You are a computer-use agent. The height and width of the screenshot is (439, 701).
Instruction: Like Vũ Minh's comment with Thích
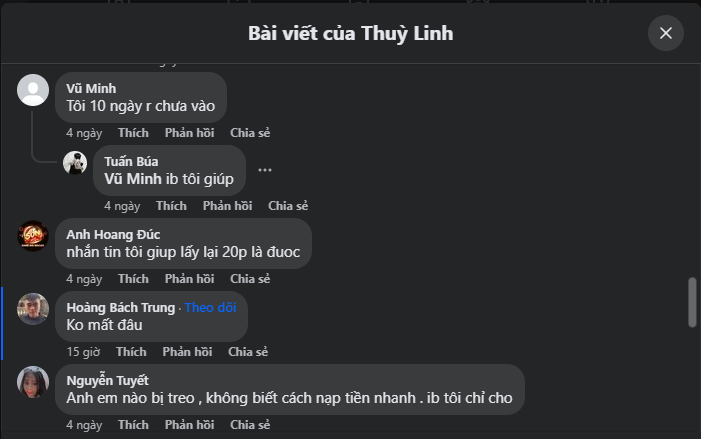coord(133,133)
